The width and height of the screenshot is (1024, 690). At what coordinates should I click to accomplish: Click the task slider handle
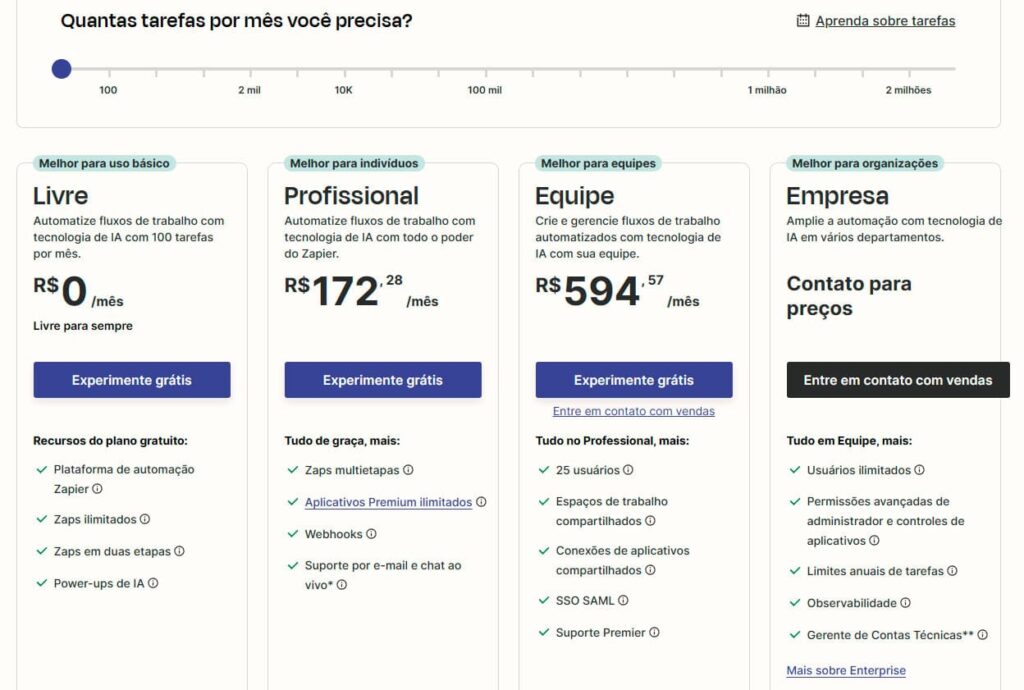point(61,69)
